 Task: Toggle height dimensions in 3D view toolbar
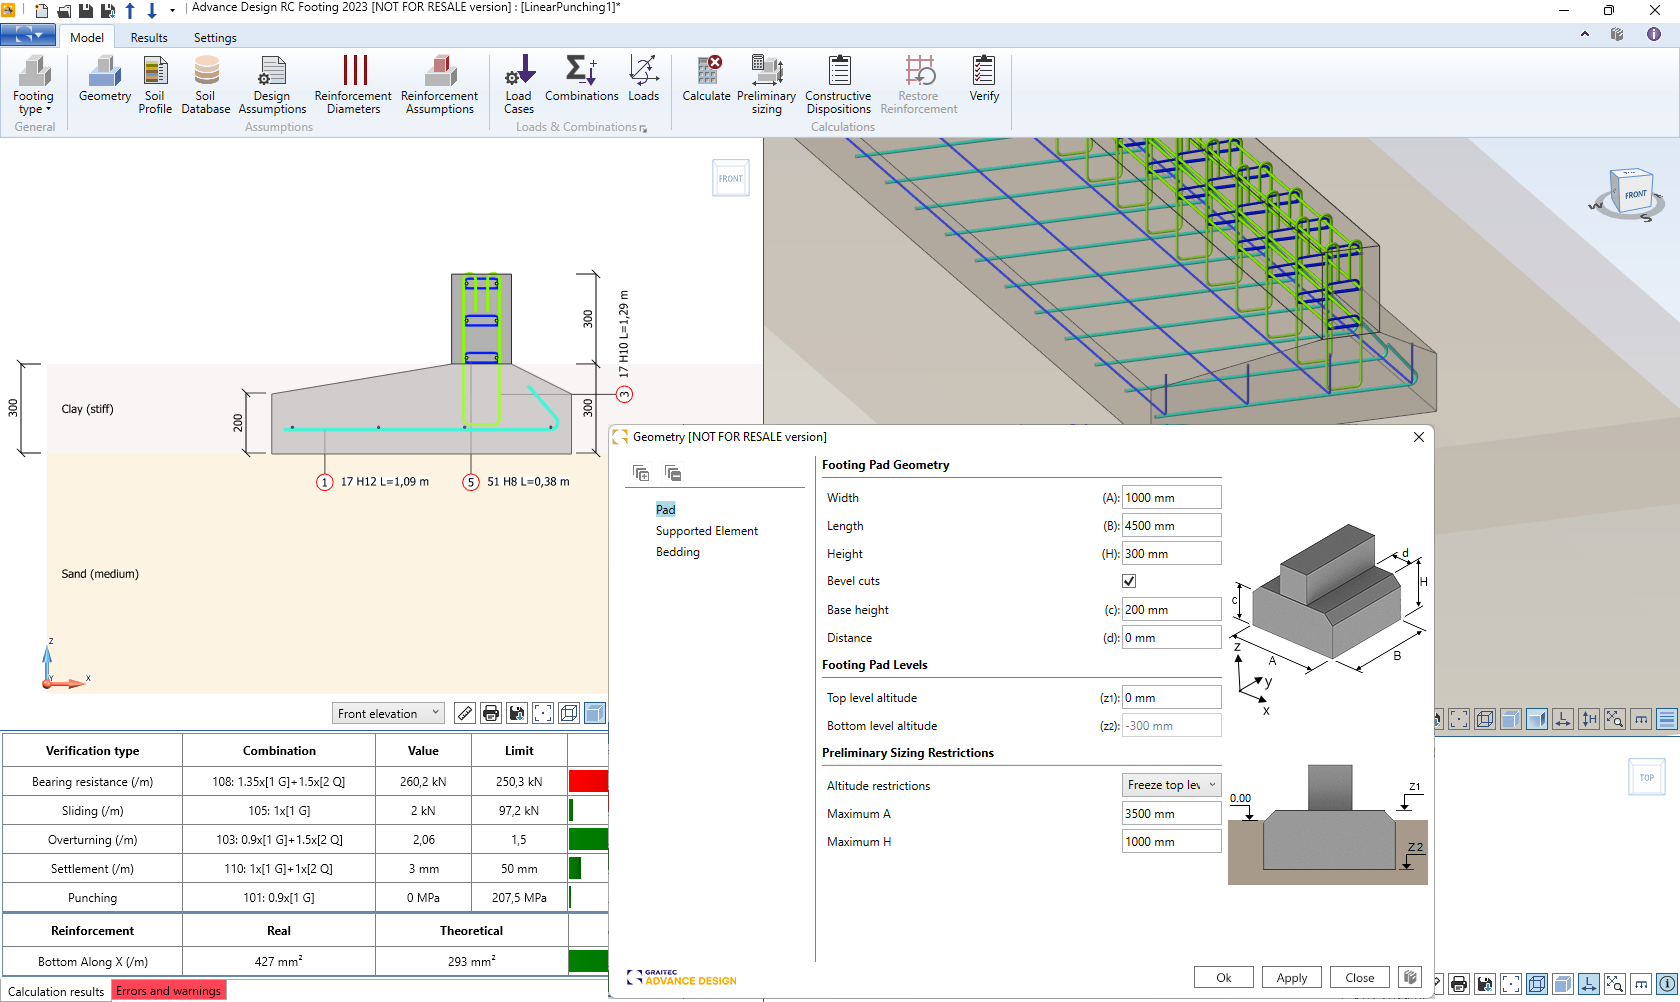1589,719
